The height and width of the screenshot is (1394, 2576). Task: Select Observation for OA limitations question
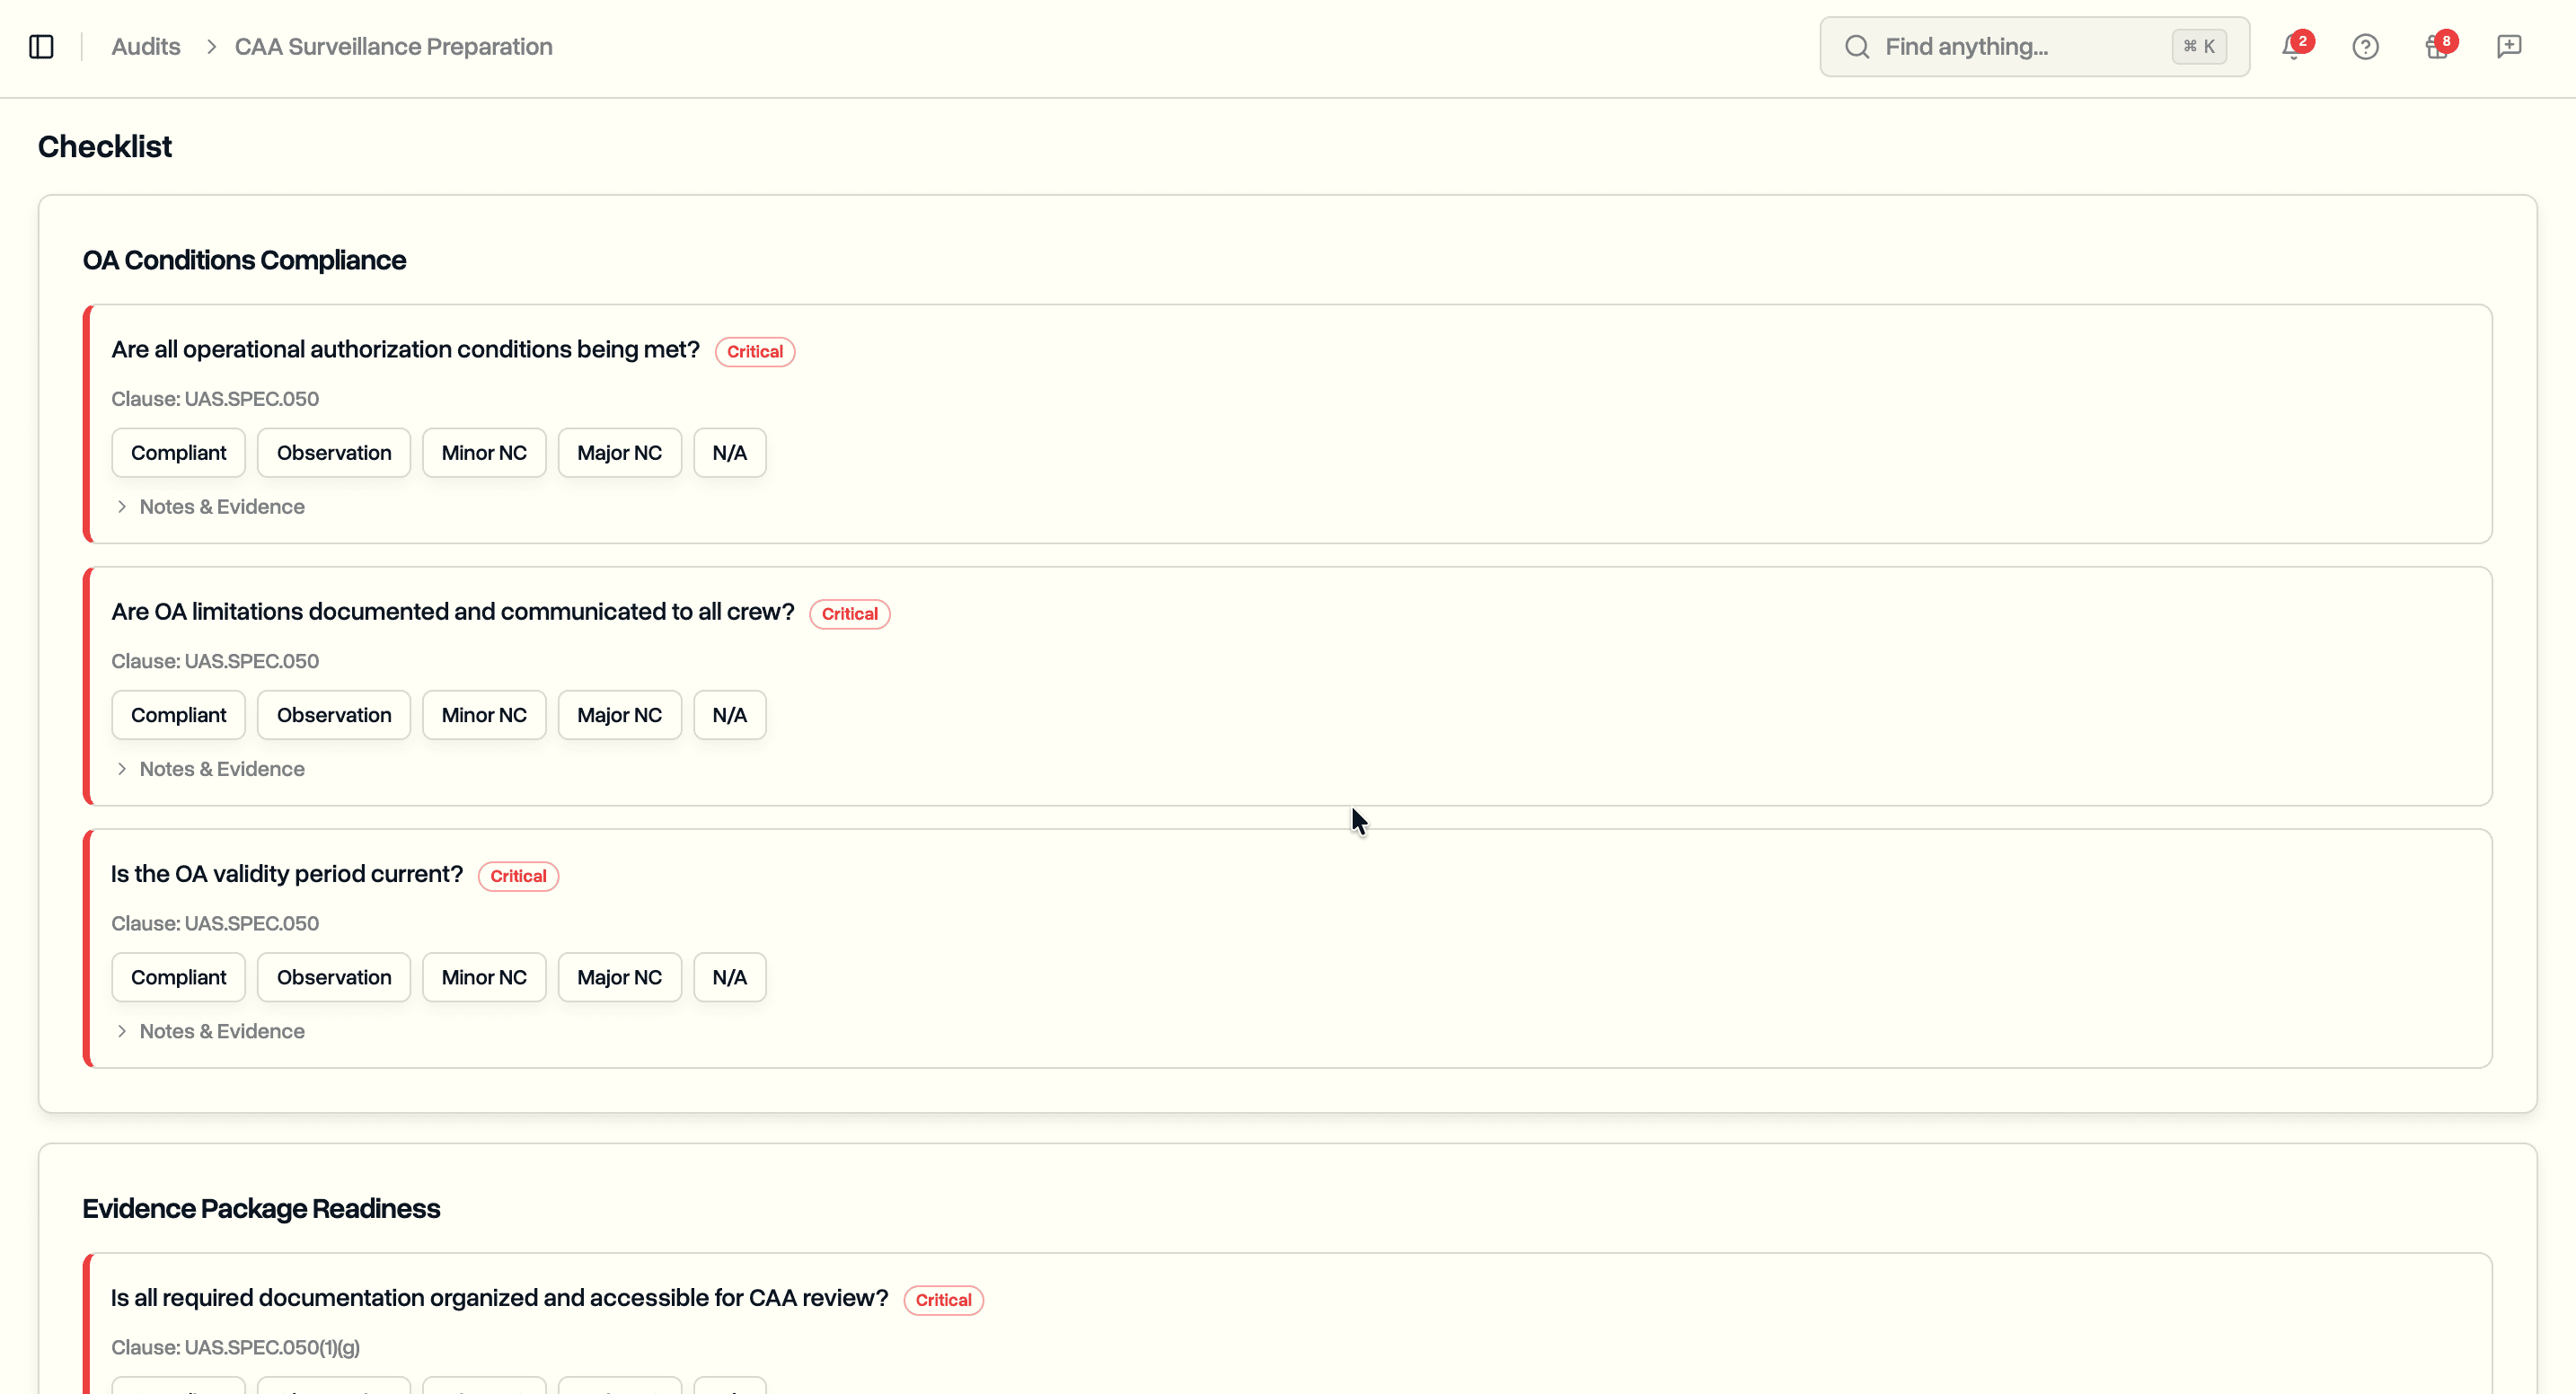[333, 714]
